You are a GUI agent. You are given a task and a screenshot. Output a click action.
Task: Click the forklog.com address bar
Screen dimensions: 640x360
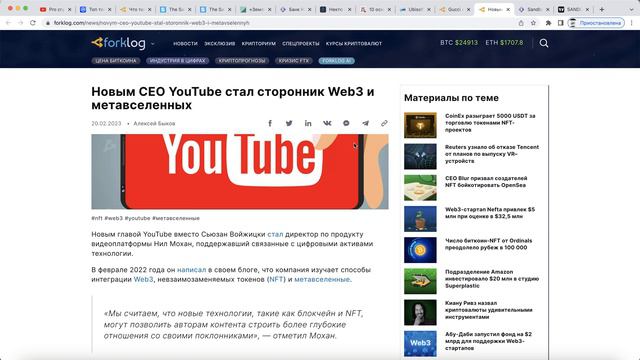click(280, 23)
